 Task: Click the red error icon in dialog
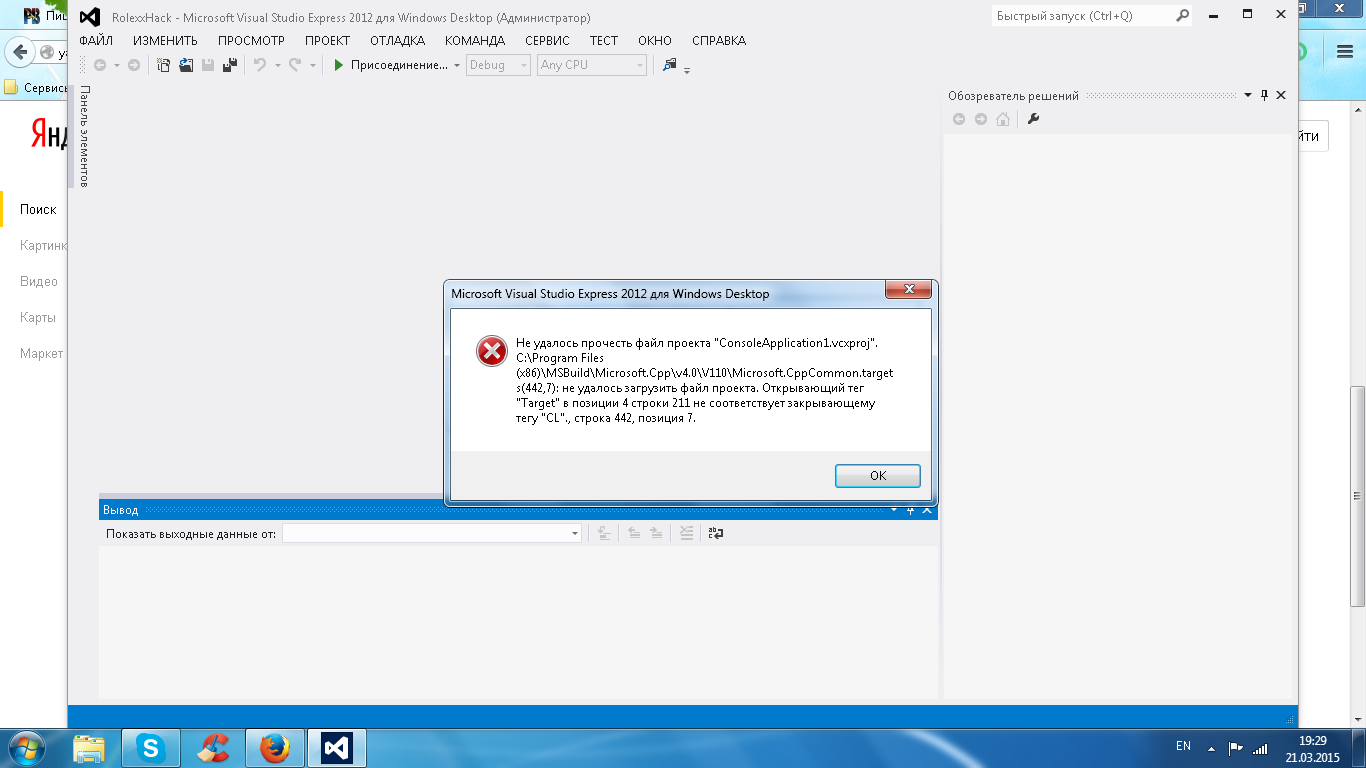(491, 351)
